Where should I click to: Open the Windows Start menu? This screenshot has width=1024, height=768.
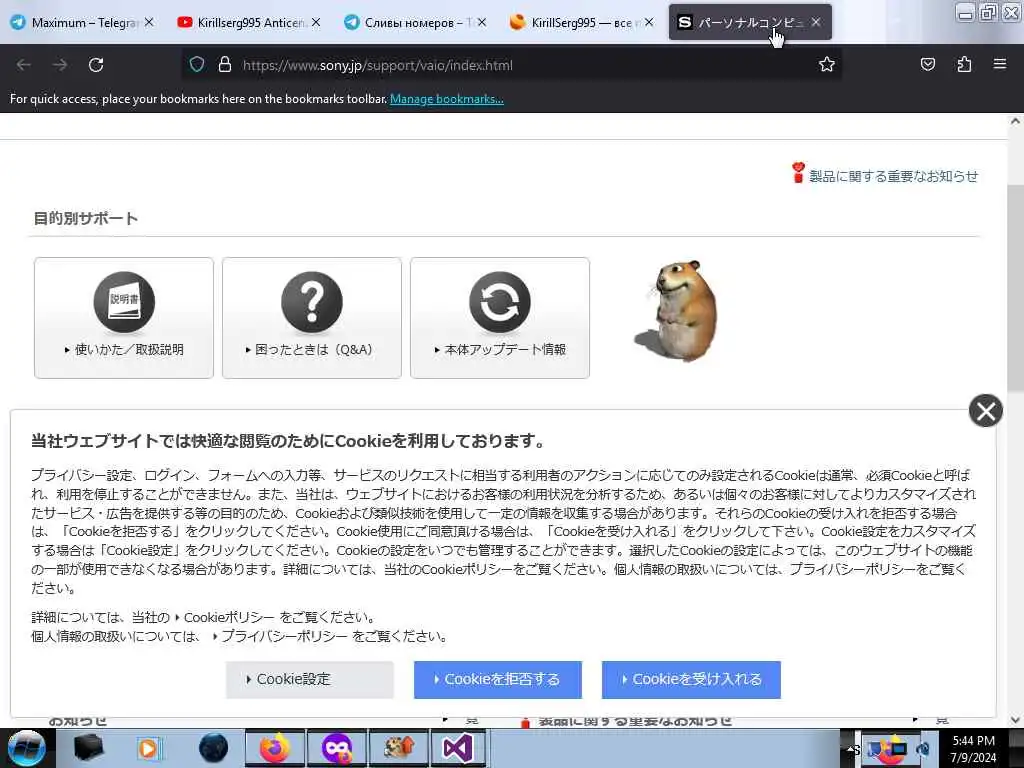point(25,748)
